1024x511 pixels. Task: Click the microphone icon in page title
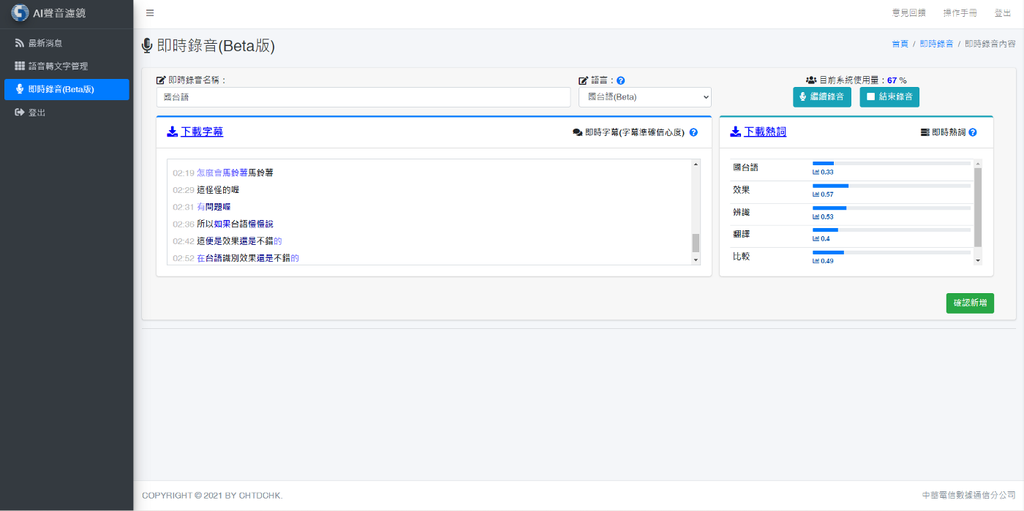click(x=148, y=46)
